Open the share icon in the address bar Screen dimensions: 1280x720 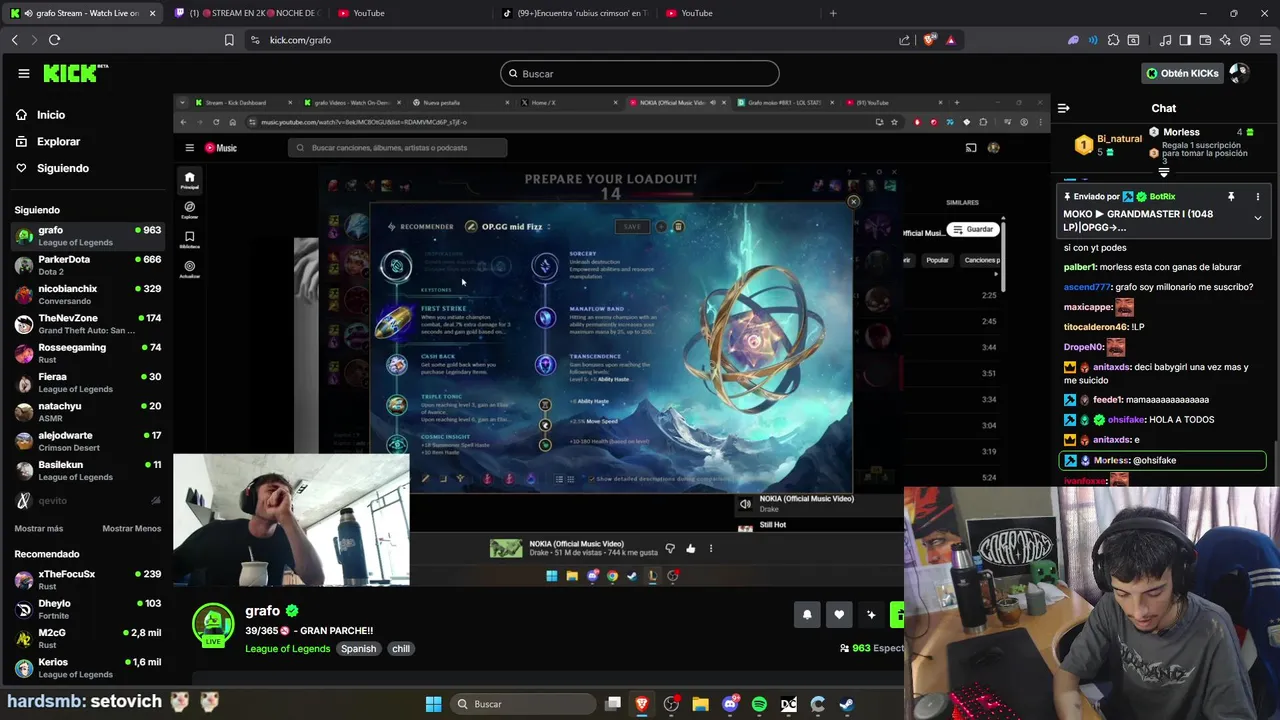[905, 40]
